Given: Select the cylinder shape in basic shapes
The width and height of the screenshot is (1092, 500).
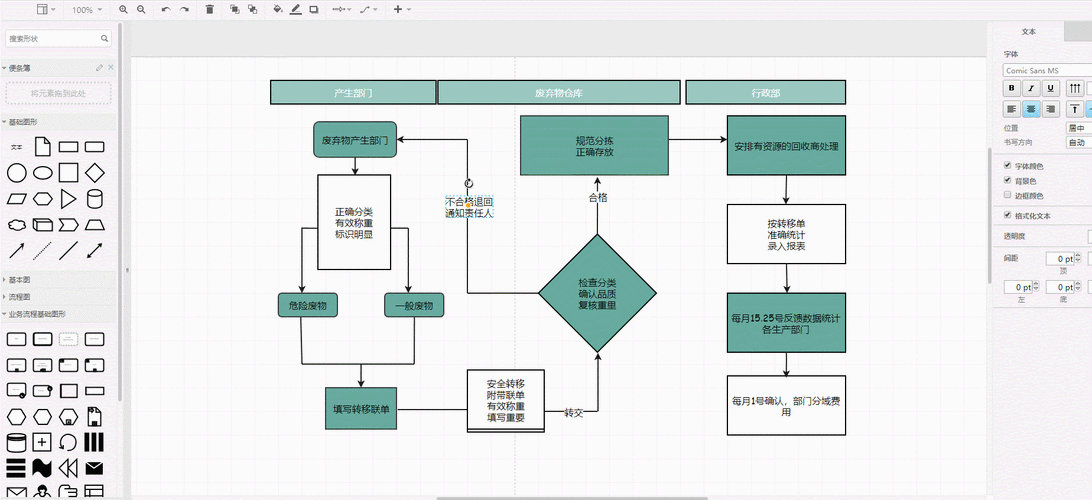Looking at the screenshot, I should point(95,199).
